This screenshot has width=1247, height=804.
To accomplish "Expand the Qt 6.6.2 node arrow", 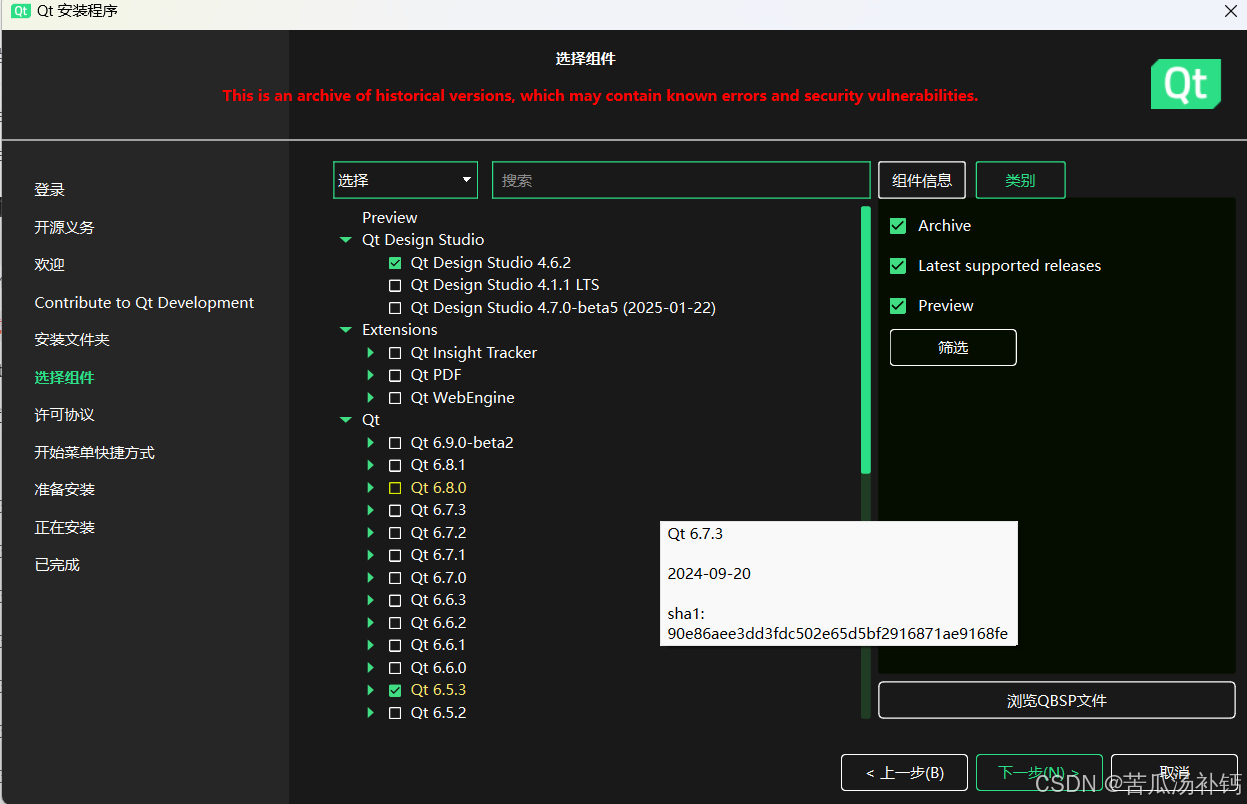I will (x=371, y=623).
